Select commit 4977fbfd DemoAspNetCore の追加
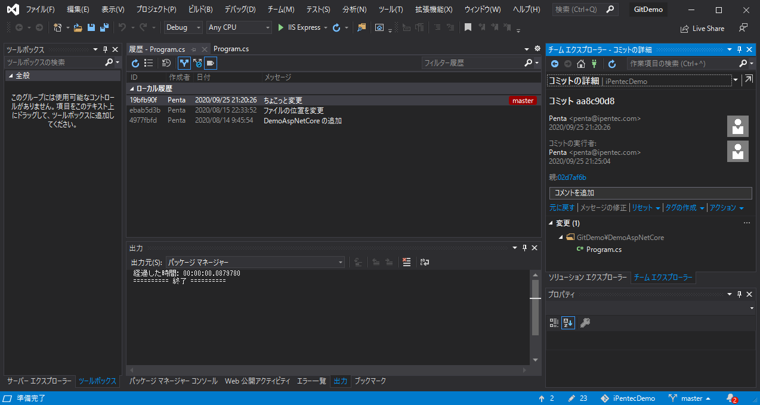 333,121
